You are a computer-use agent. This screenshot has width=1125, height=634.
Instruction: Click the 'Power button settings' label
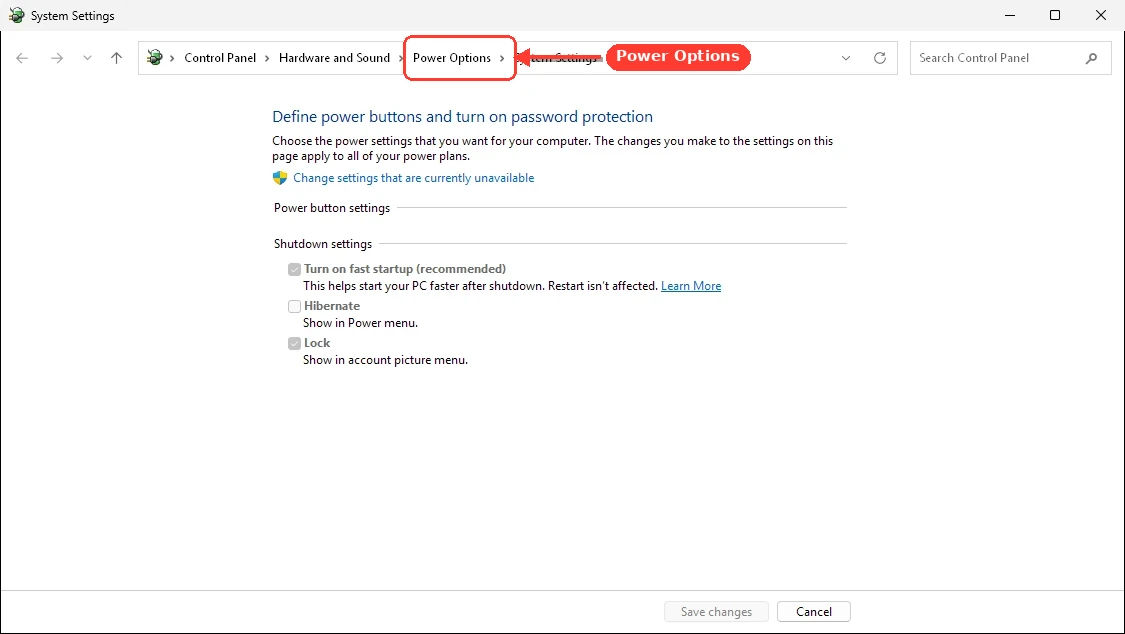click(331, 208)
